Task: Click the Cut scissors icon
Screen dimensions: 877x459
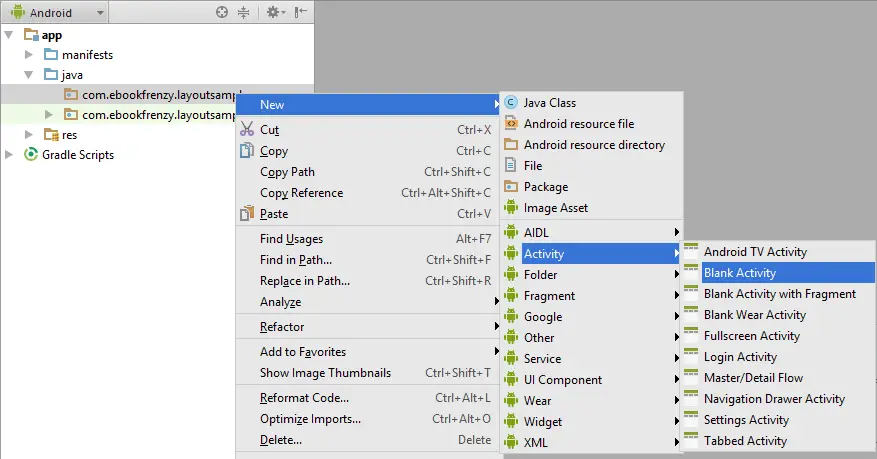Action: tap(246, 130)
